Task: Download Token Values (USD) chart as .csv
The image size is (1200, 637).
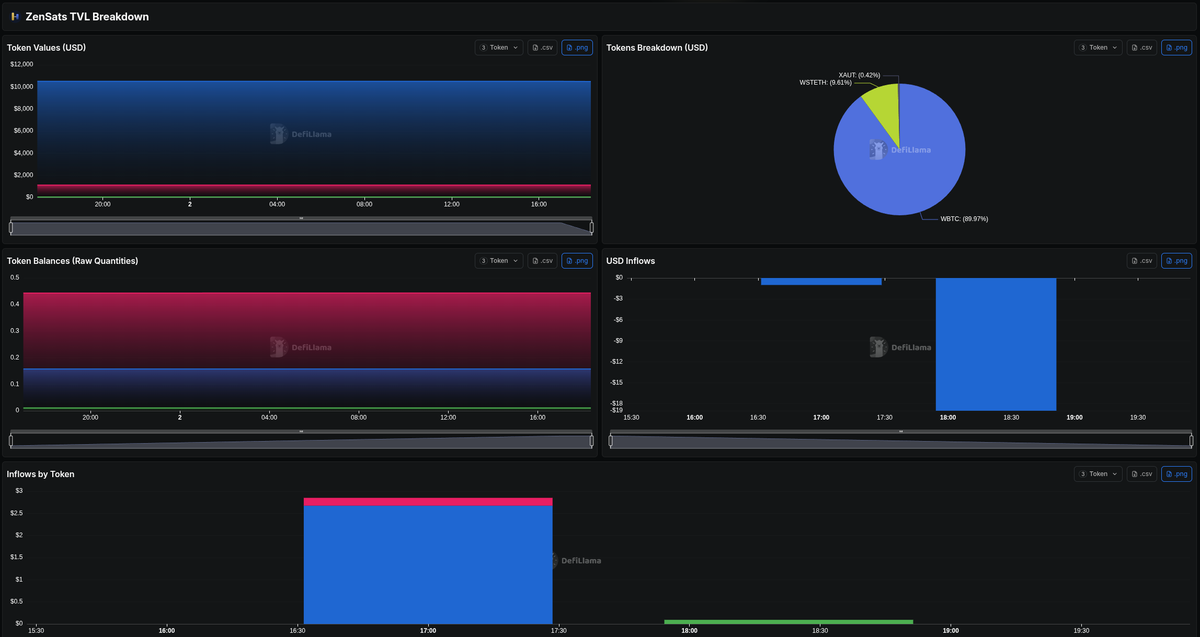Action: (x=542, y=47)
